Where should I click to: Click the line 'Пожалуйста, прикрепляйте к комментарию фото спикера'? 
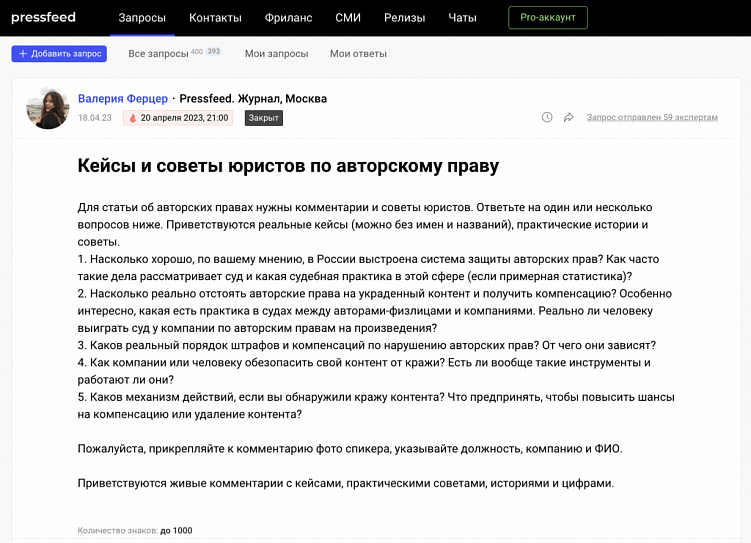pyautogui.click(x=350, y=449)
